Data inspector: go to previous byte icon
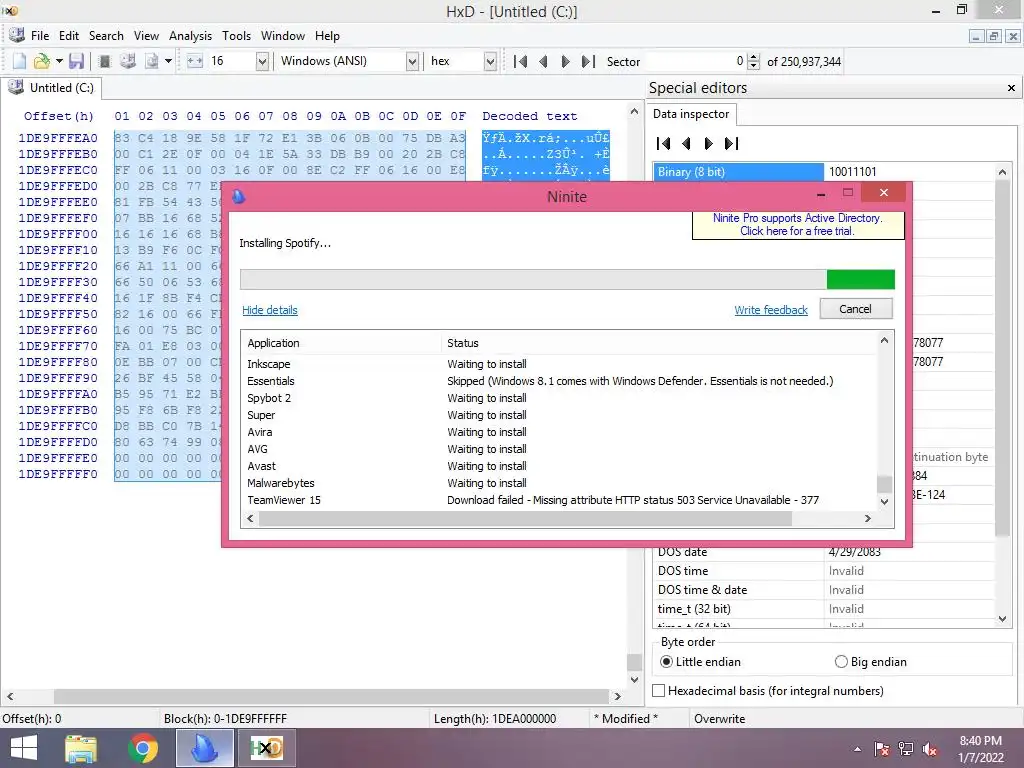Viewport: 1024px width, 768px height. point(686,143)
